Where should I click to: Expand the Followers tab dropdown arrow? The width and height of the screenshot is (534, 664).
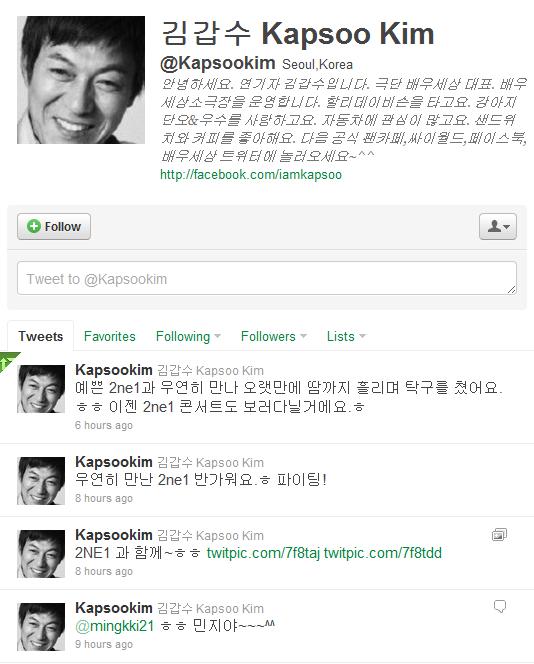coord(303,336)
